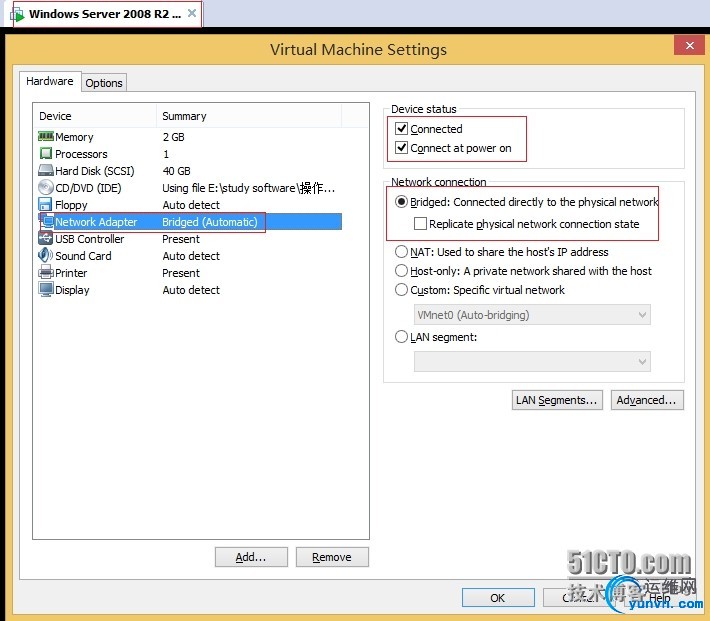Click the Processors summary value '1'
The height and width of the screenshot is (621, 710).
166,154
